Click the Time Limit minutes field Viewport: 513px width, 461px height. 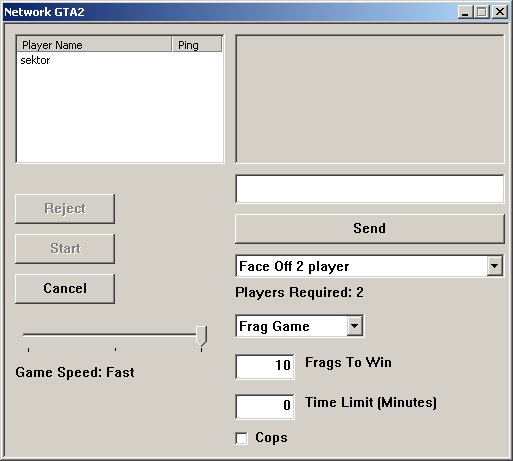265,407
